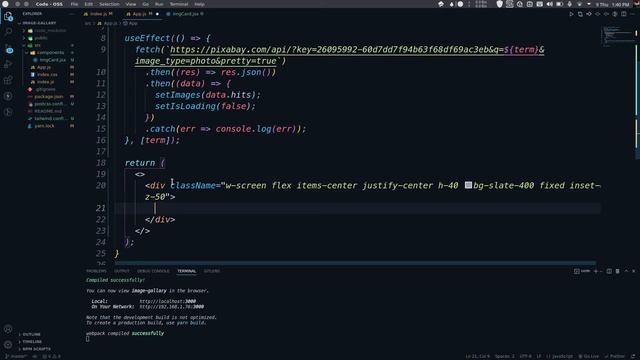Viewport: 640px width, 360px height.
Task: Open the View menu
Action: [x=131, y=4]
